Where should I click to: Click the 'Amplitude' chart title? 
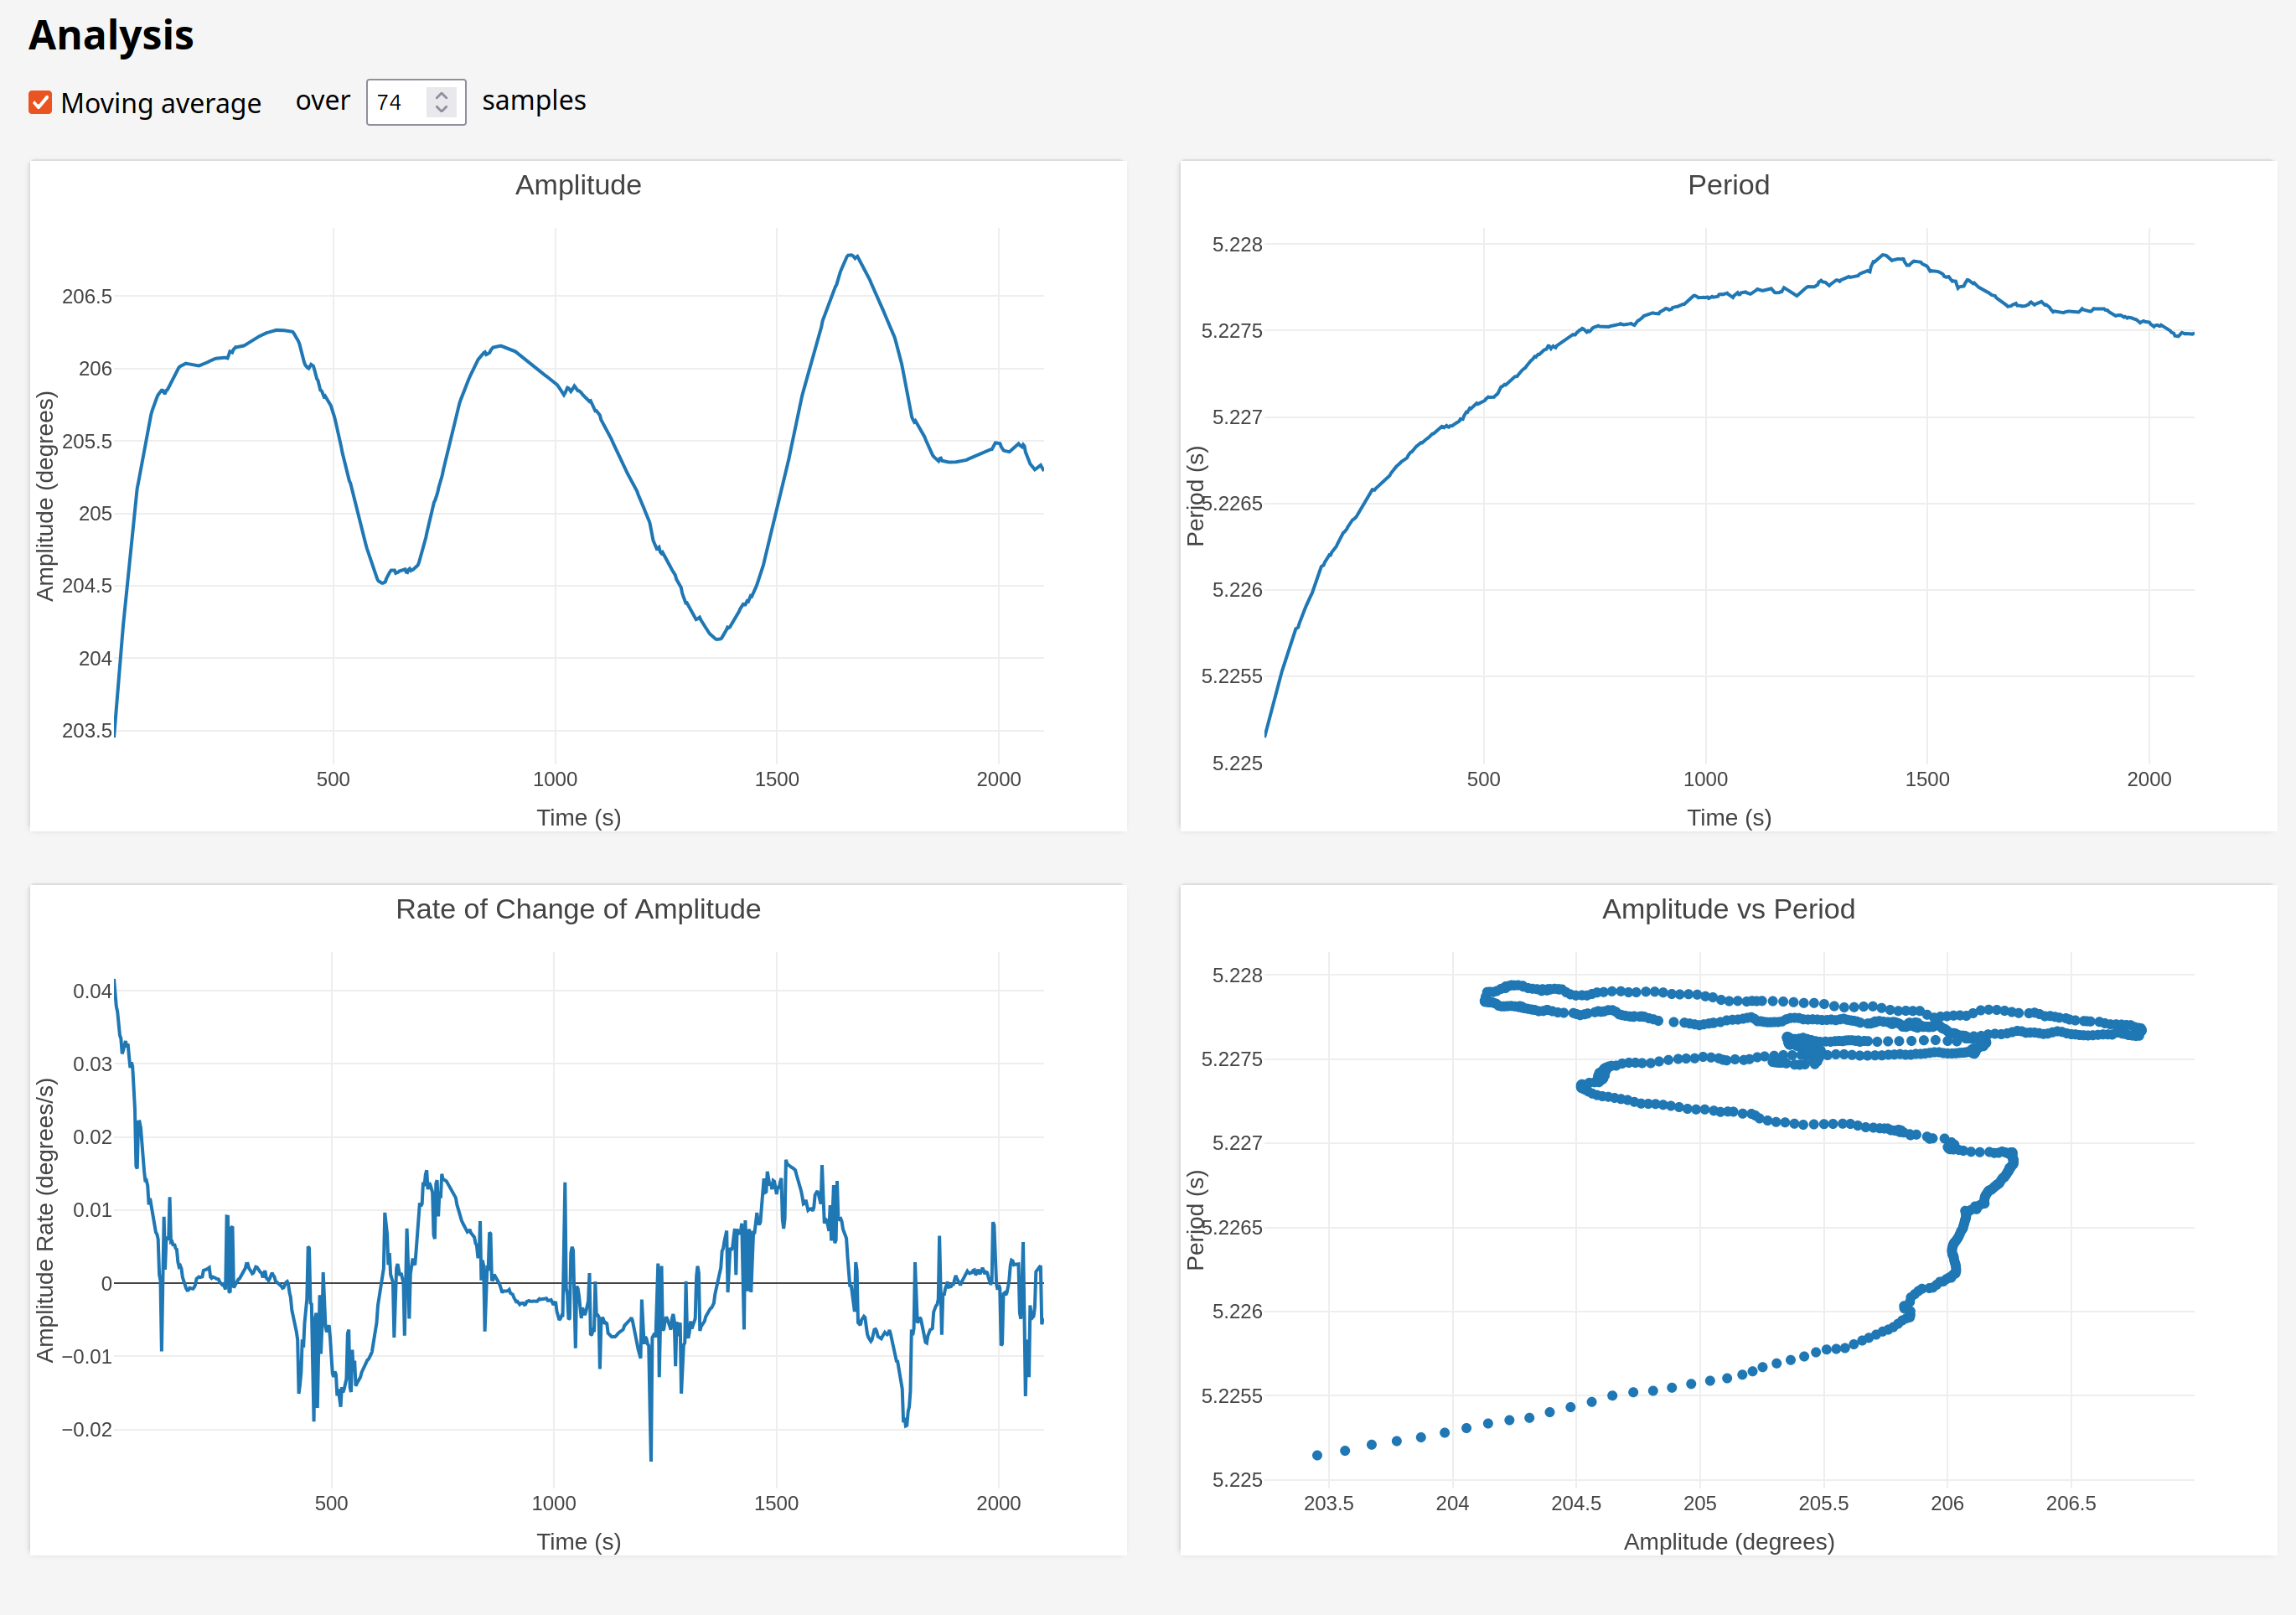click(578, 185)
